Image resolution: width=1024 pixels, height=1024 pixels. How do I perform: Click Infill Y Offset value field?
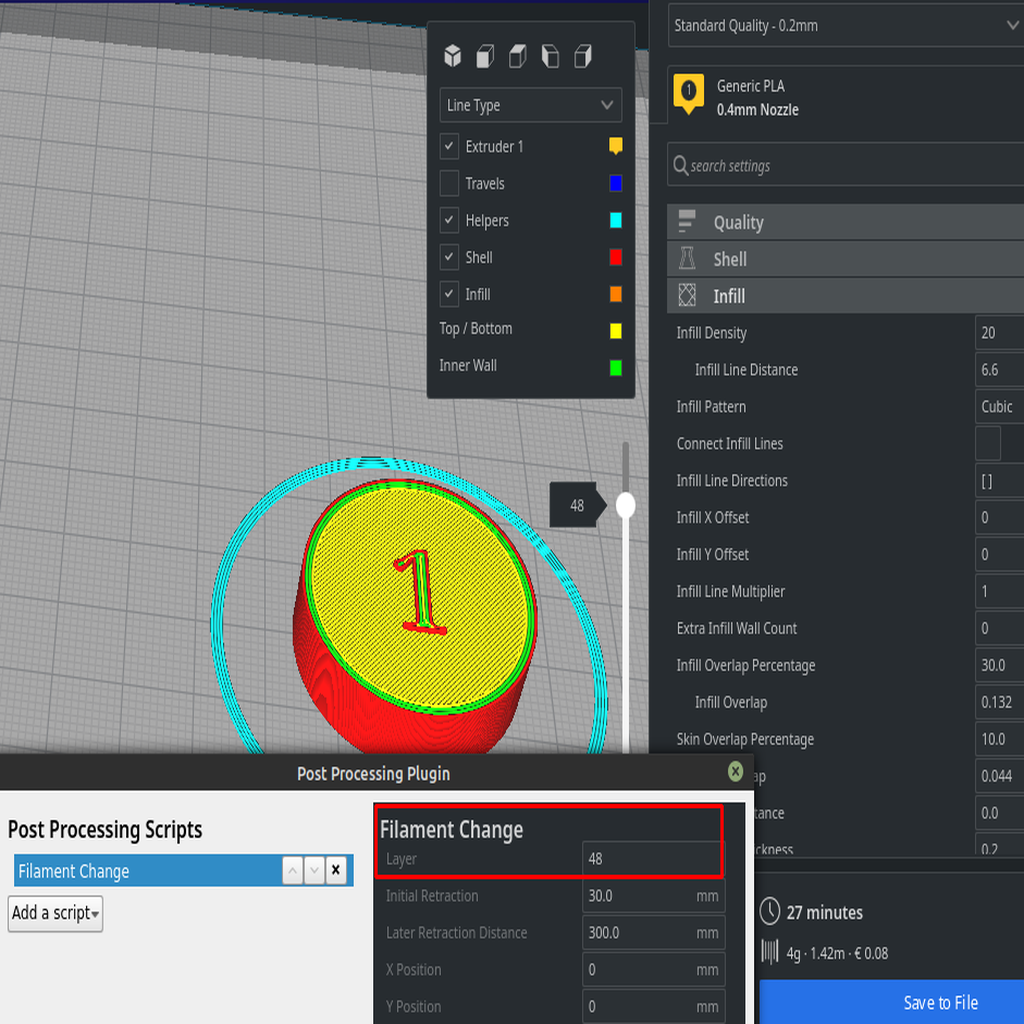(x=999, y=554)
